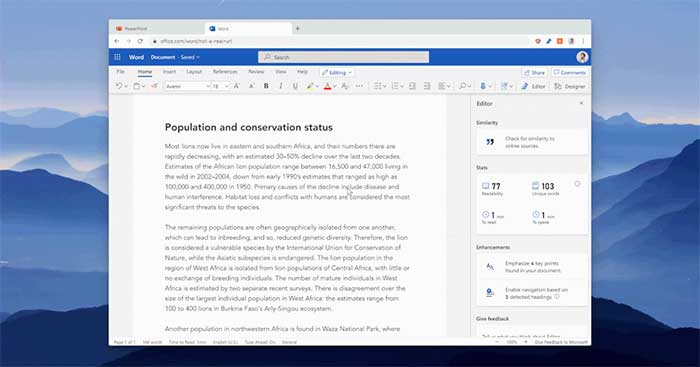This screenshot has width=700, height=367.
Task: Click the Unique words 103 stat
Action: pyautogui.click(x=545, y=189)
